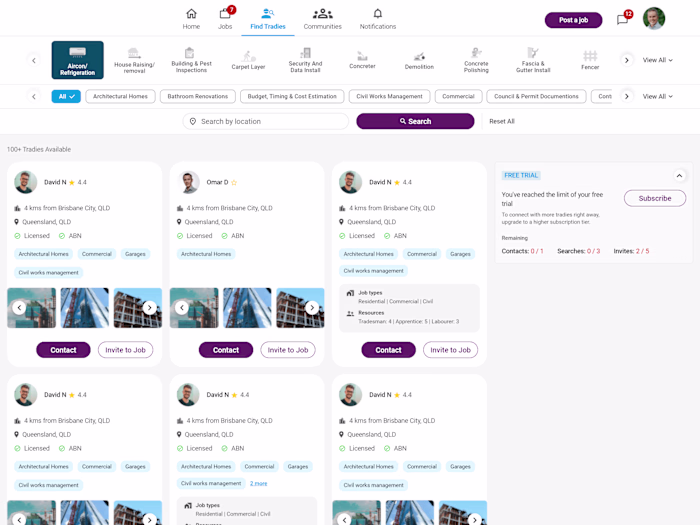Click Search by location field
This screenshot has width=700, height=525.
(266, 121)
